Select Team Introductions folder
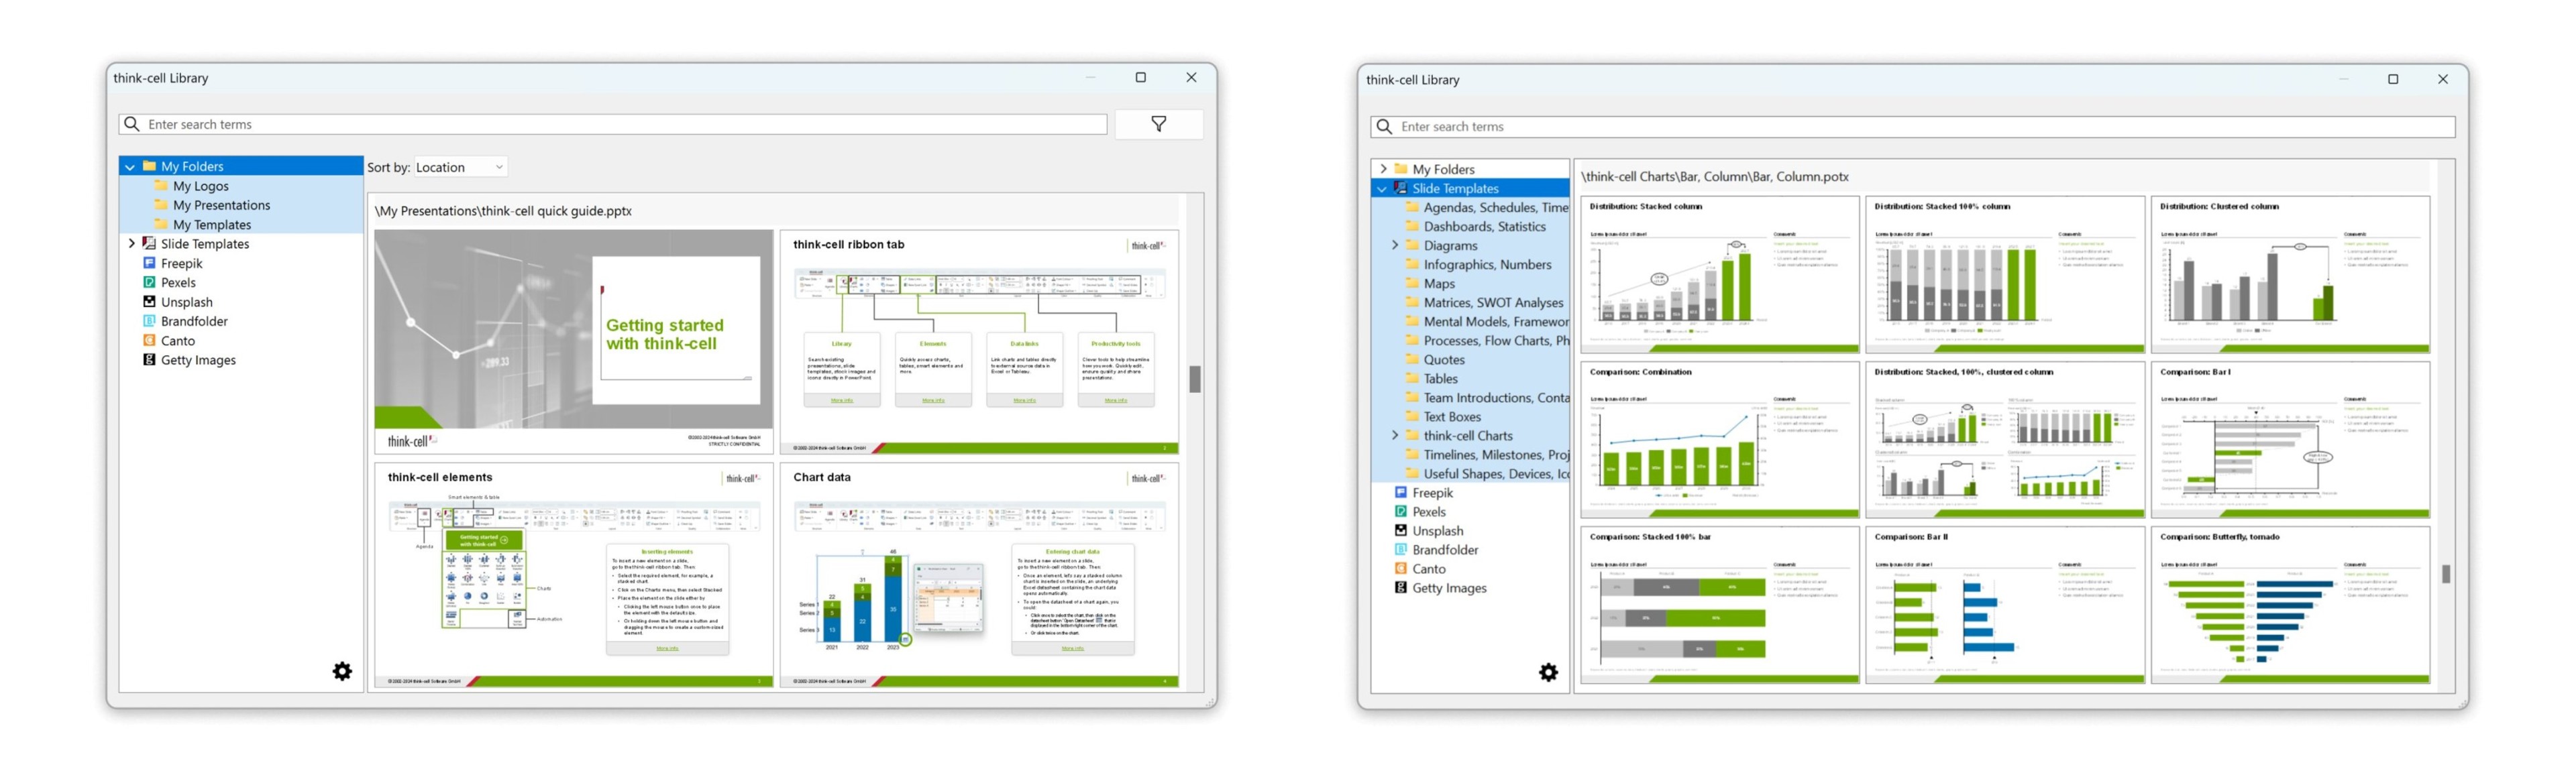The image size is (2576, 773). [1487, 397]
